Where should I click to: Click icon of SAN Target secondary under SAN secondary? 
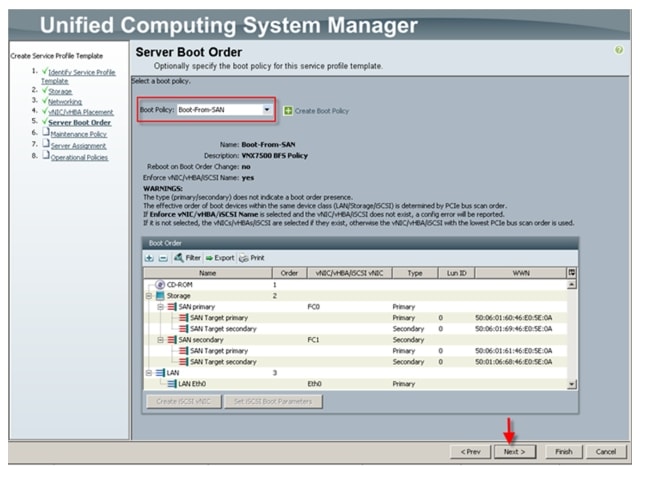183,362
